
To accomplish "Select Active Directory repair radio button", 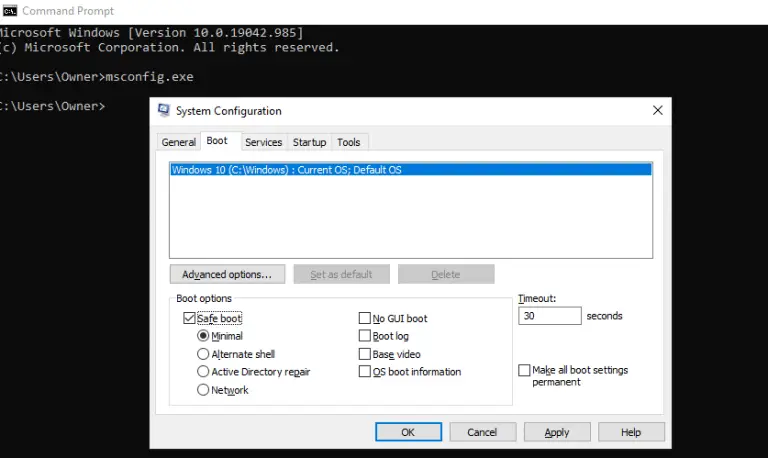I will pyautogui.click(x=204, y=372).
